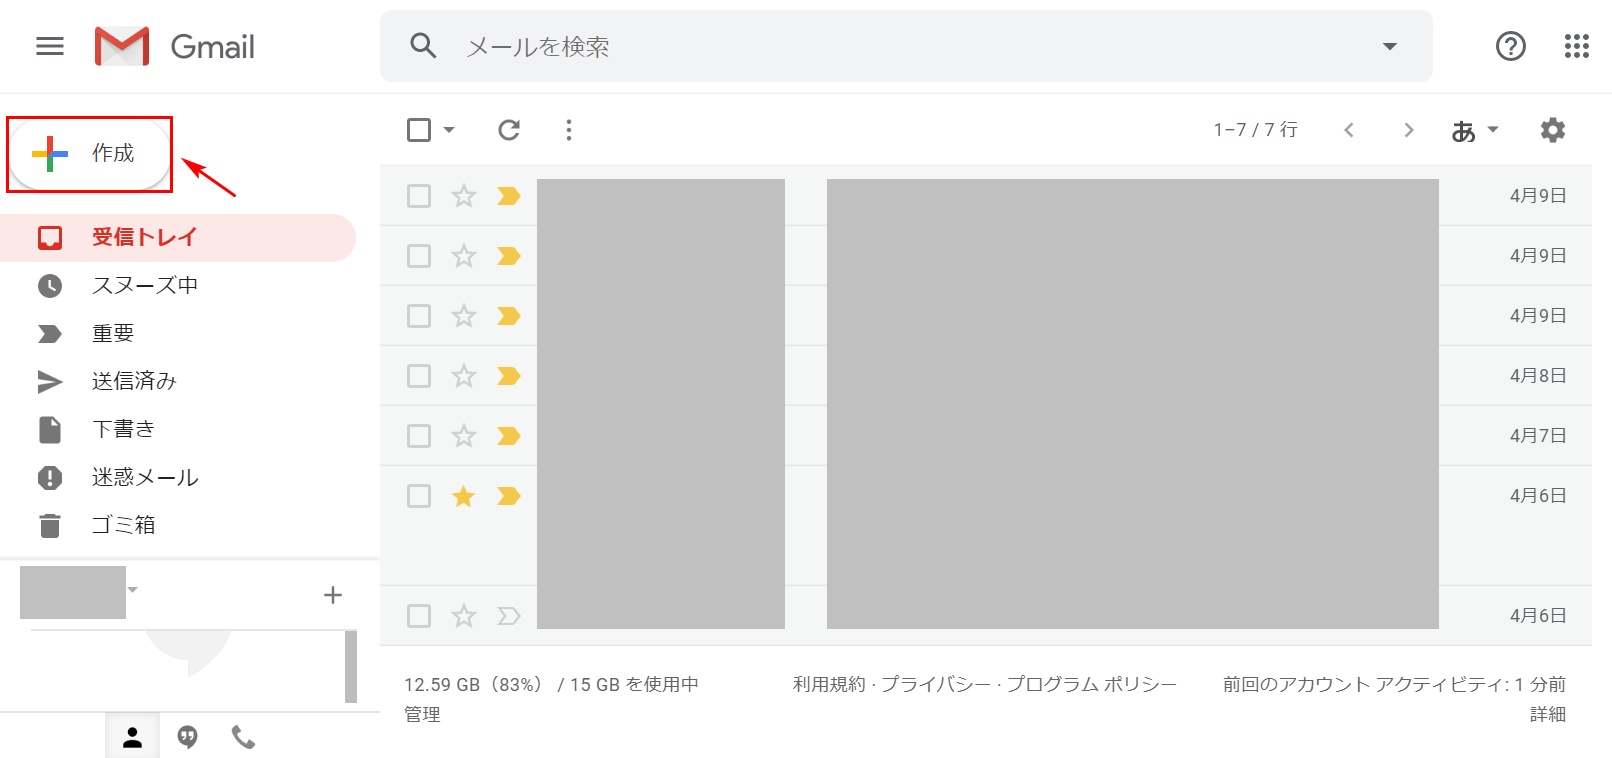The width and height of the screenshot is (1612, 758).
Task: Check the starred 4月6日 email checkbox
Action: (x=419, y=496)
